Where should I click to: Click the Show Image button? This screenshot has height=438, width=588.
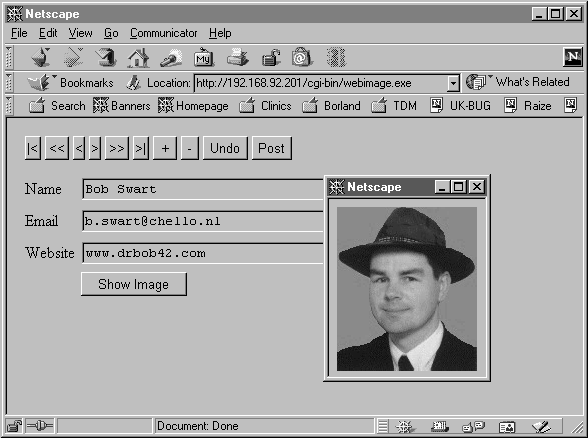134,284
